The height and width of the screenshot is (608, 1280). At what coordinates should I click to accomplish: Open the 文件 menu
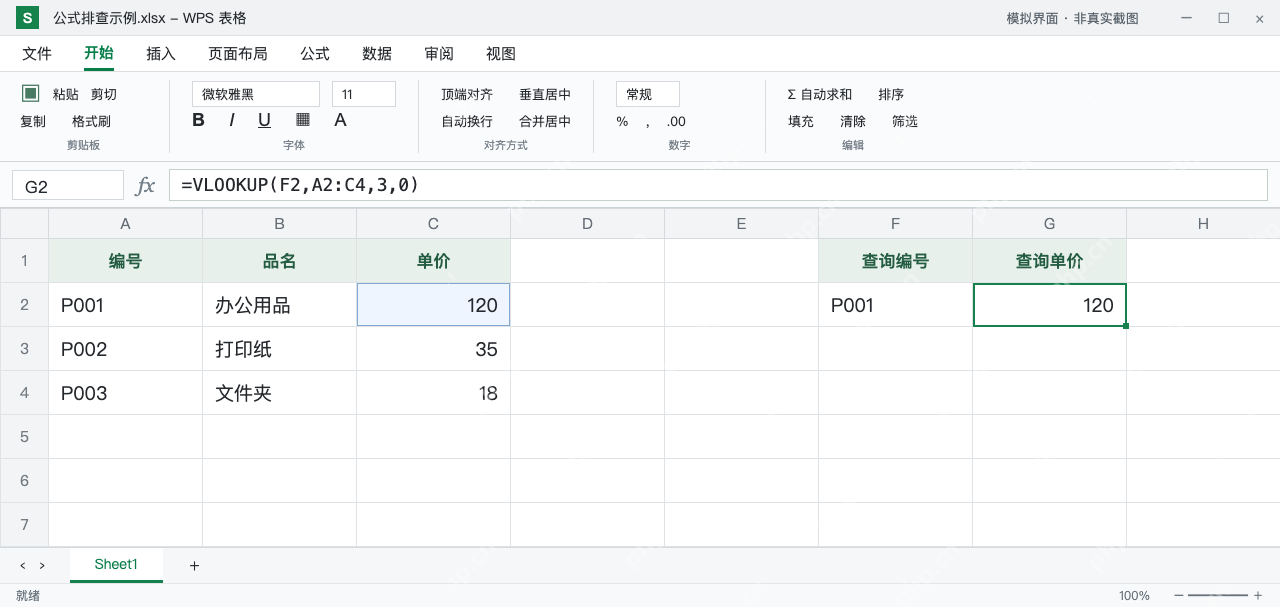coord(37,54)
